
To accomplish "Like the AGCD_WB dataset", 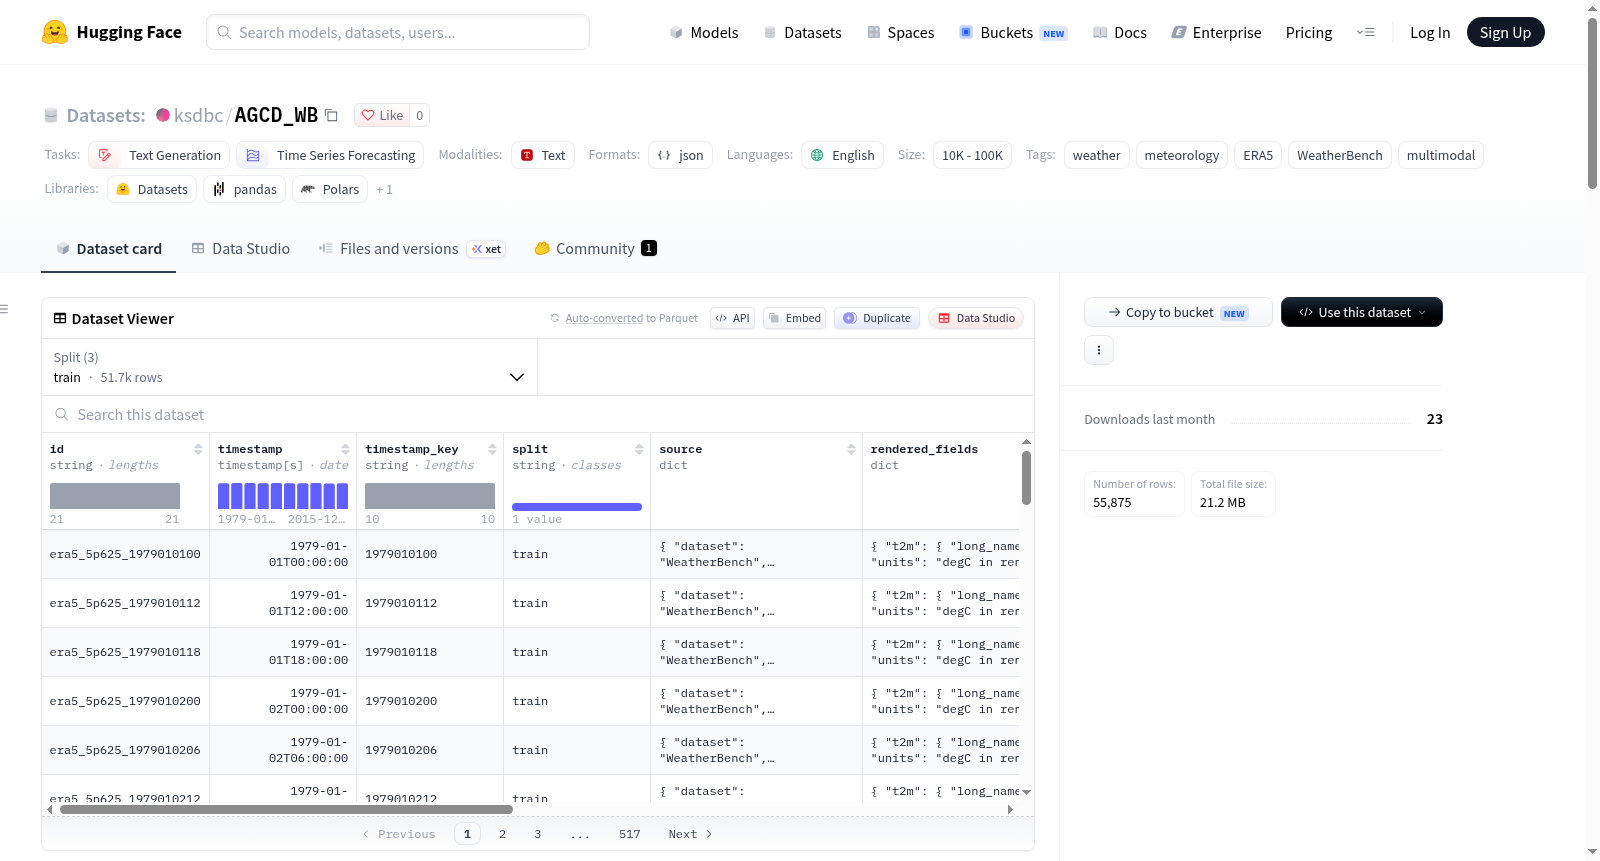I will (383, 115).
